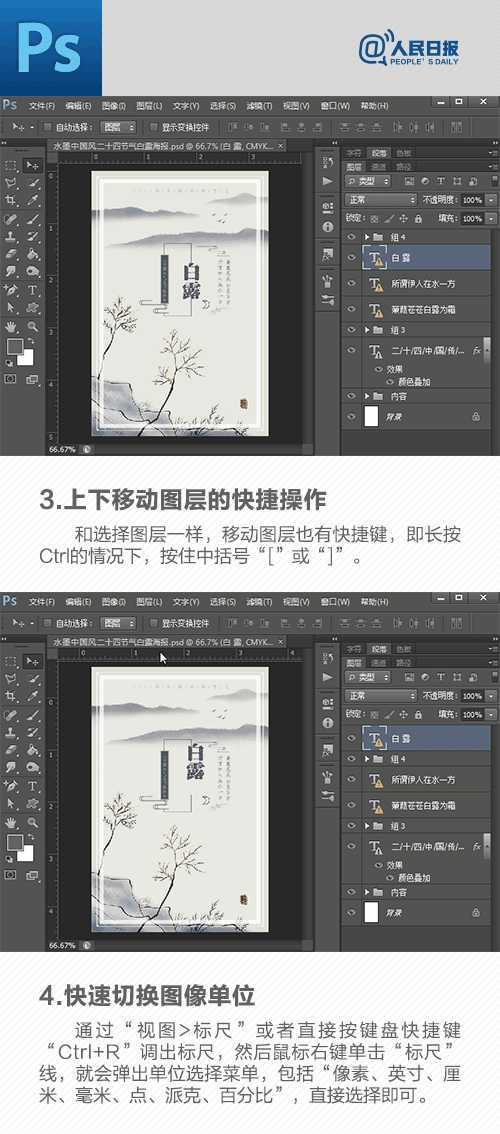This screenshot has height=1134, width=500.
Task: Switch to 通道 tab in first screenshot
Action: click(x=379, y=166)
